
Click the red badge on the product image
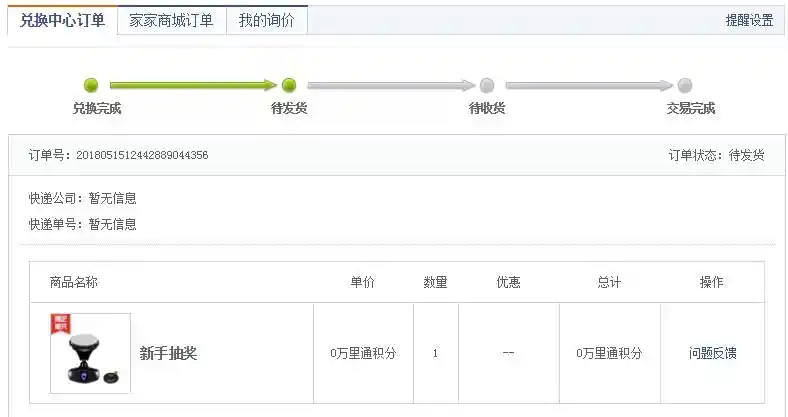pos(61,324)
